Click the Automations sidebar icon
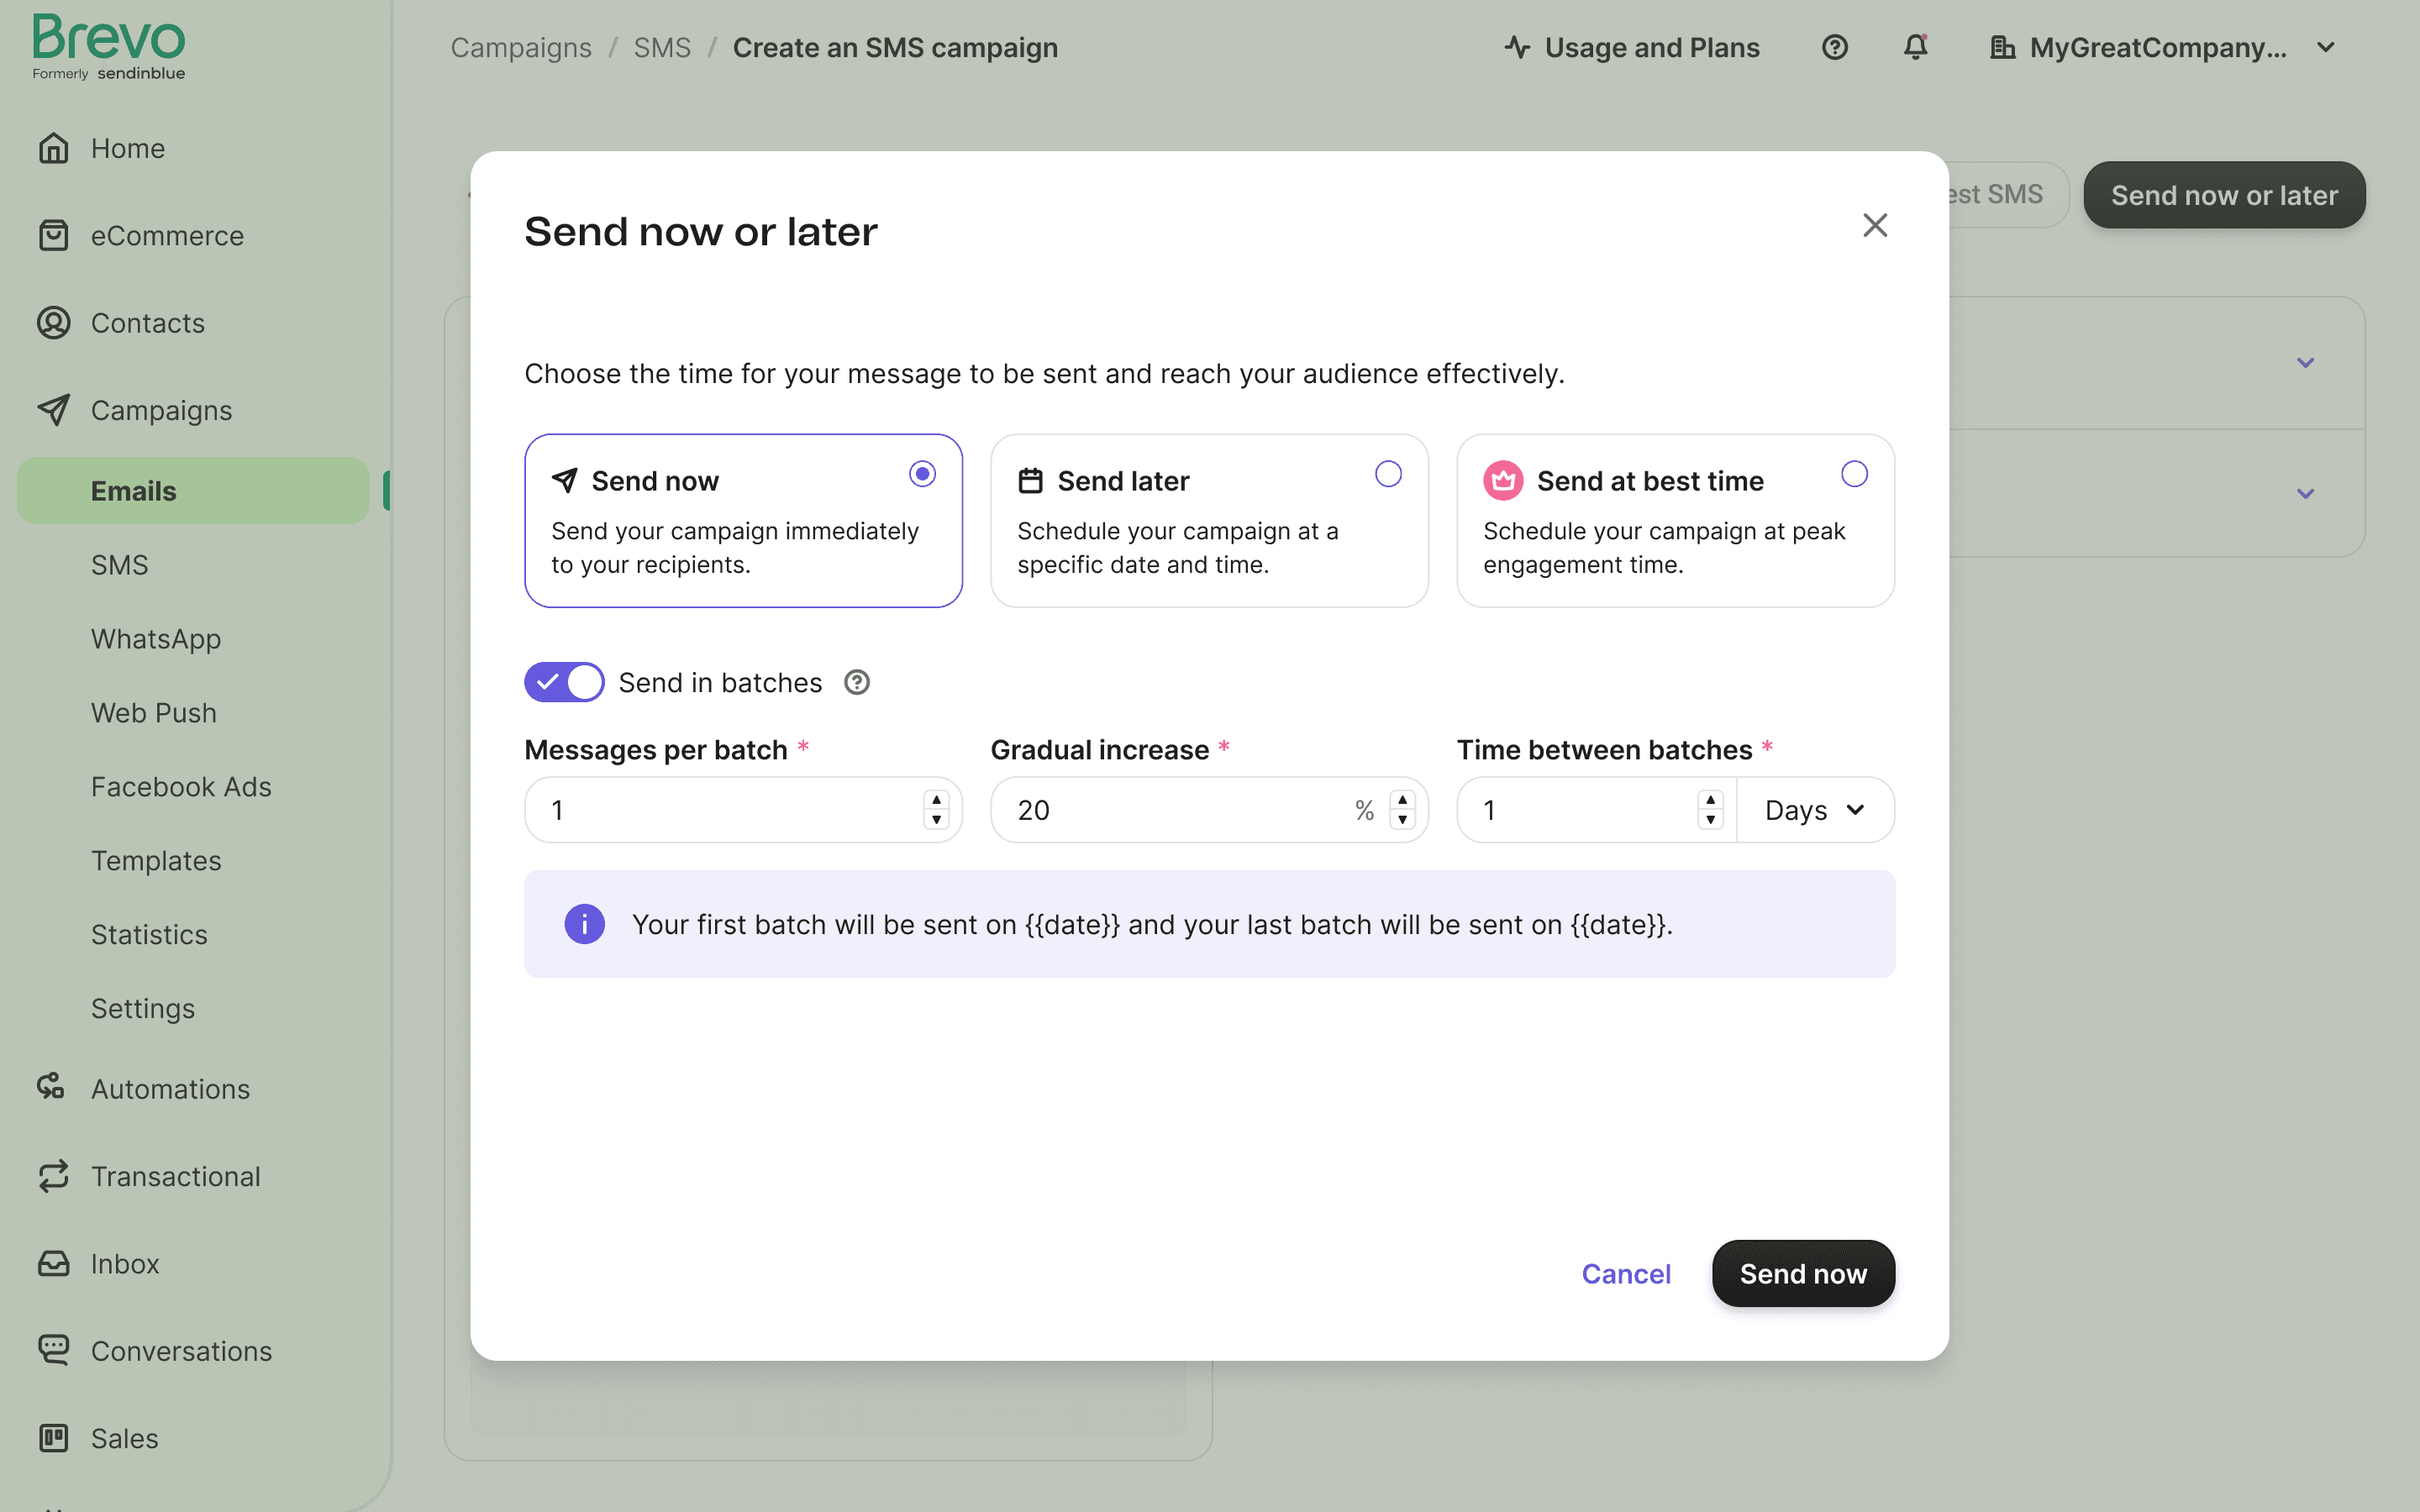 coord(51,1088)
